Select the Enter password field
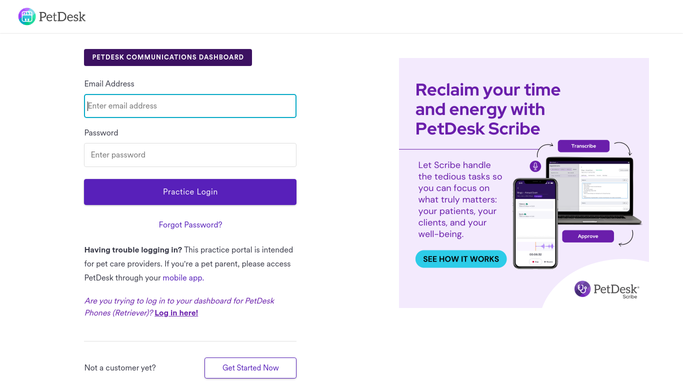Image resolution: width=683 pixels, height=384 pixels. point(190,155)
